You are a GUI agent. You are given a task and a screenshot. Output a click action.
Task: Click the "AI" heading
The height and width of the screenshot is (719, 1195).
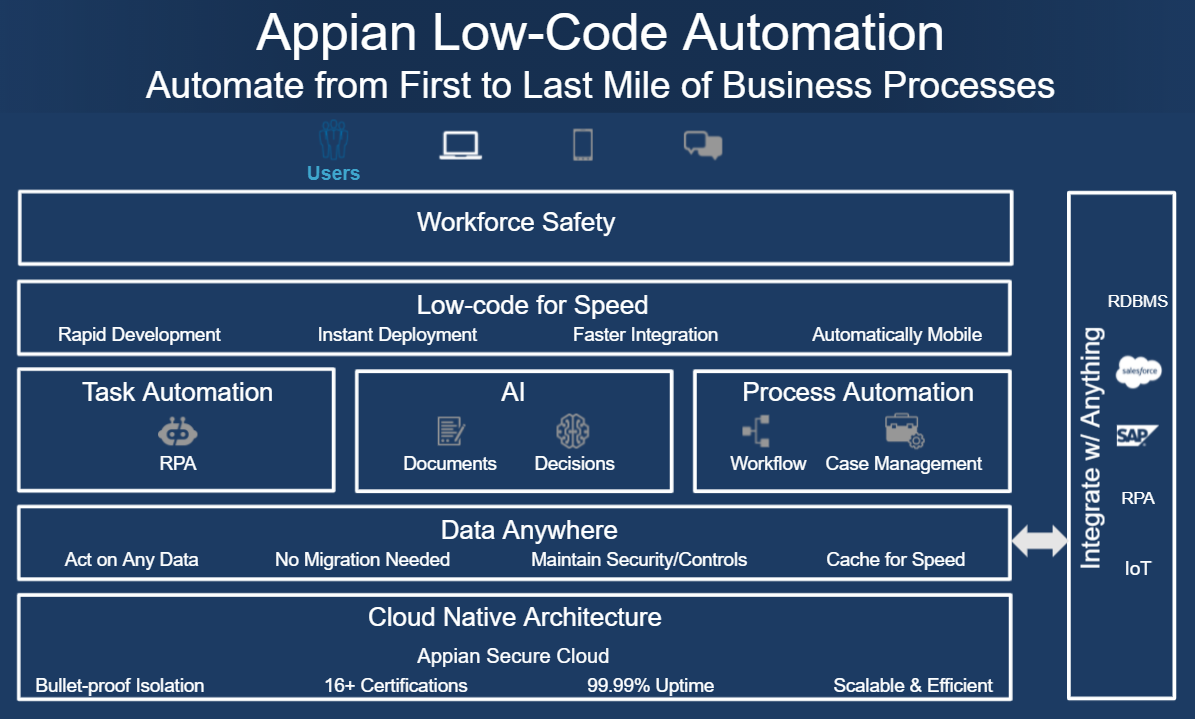pyautogui.click(x=513, y=392)
